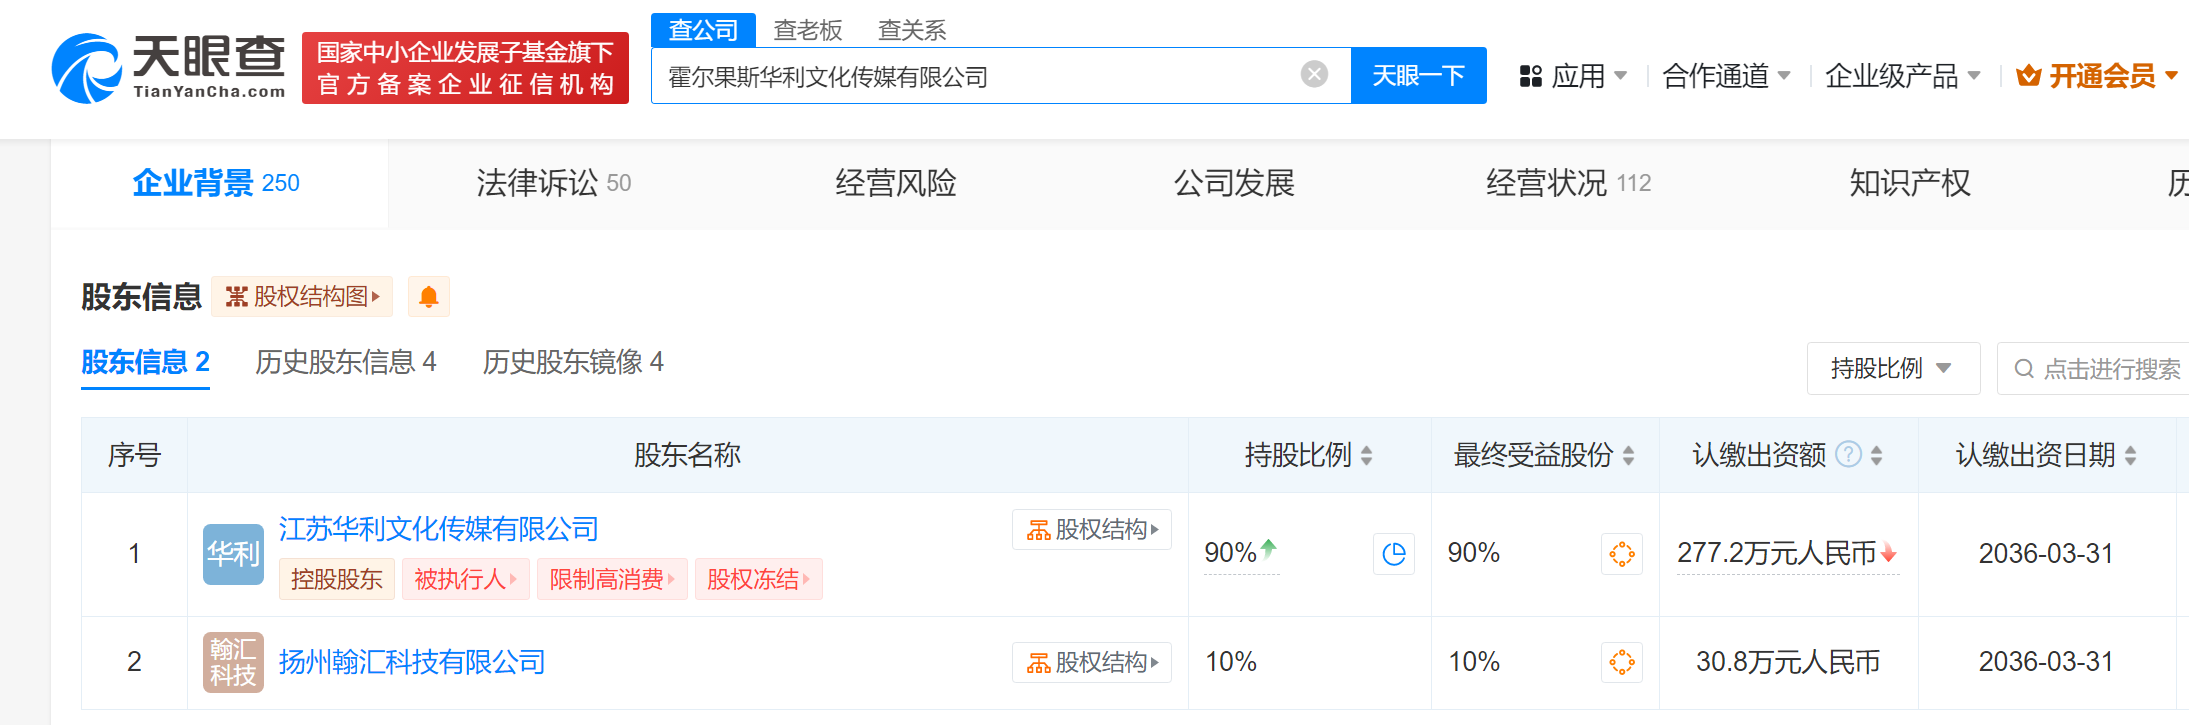Click the TianYanCha logo icon
2189x725 pixels.
pyautogui.click(x=87, y=68)
